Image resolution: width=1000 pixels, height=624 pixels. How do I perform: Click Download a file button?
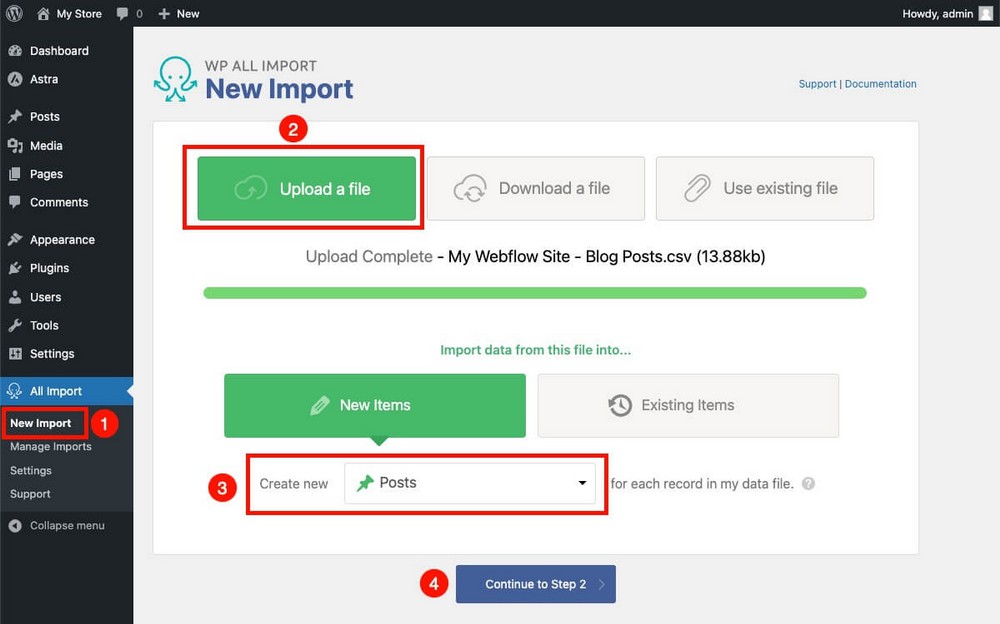pos(536,189)
